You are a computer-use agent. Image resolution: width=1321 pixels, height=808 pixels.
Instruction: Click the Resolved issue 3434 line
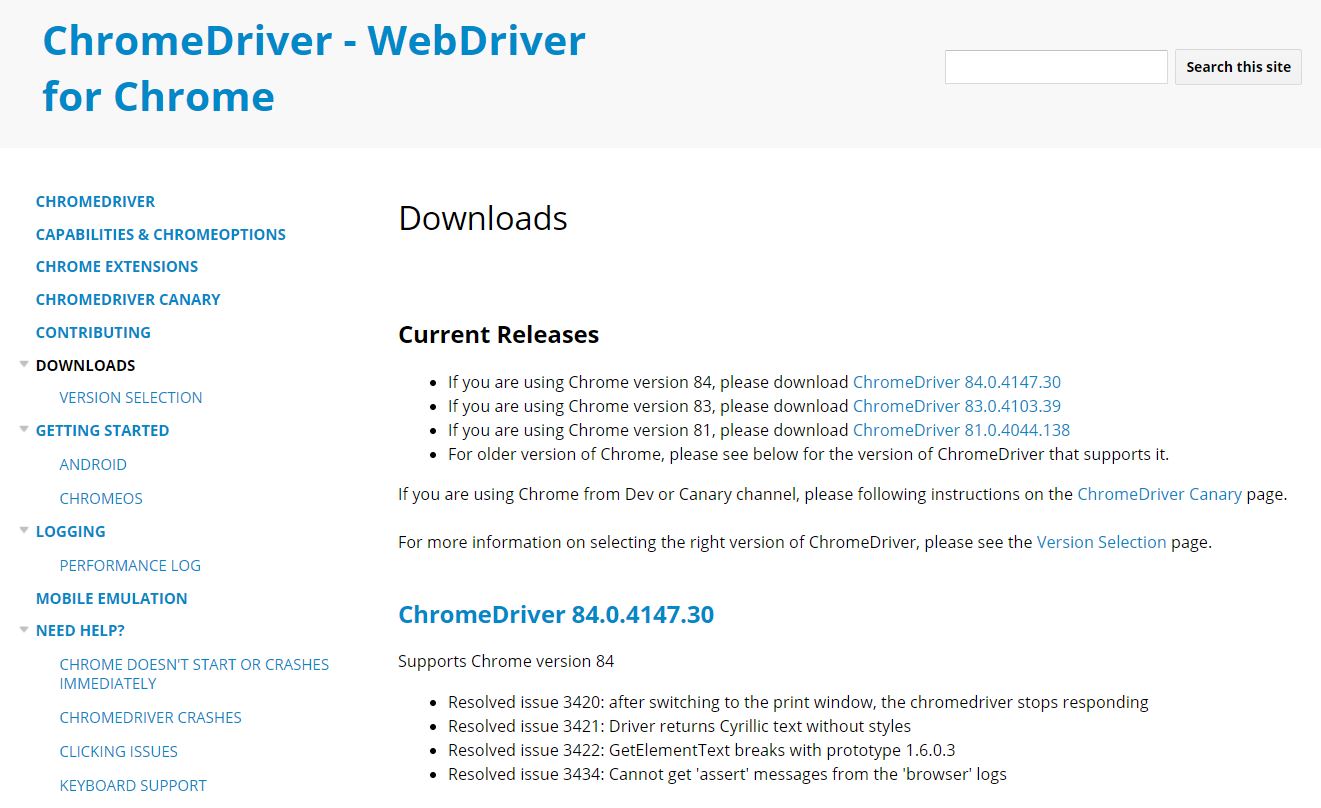pyautogui.click(x=727, y=774)
